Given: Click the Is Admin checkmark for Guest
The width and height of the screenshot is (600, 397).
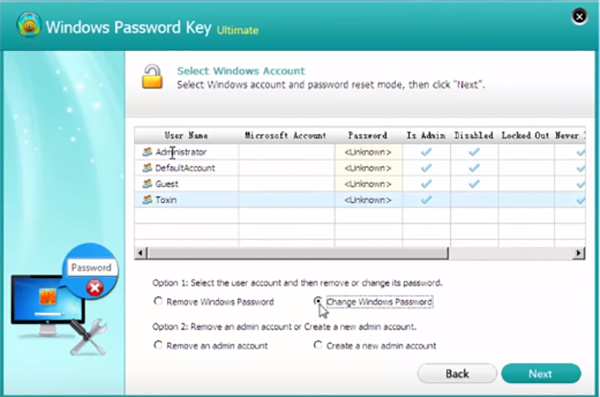Looking at the screenshot, I should pos(426,184).
